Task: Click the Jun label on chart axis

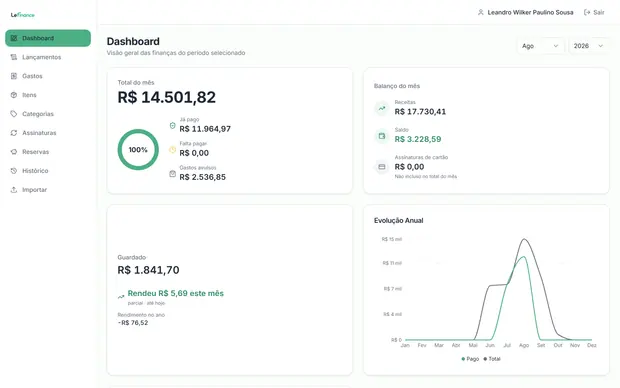Action: 490,345
